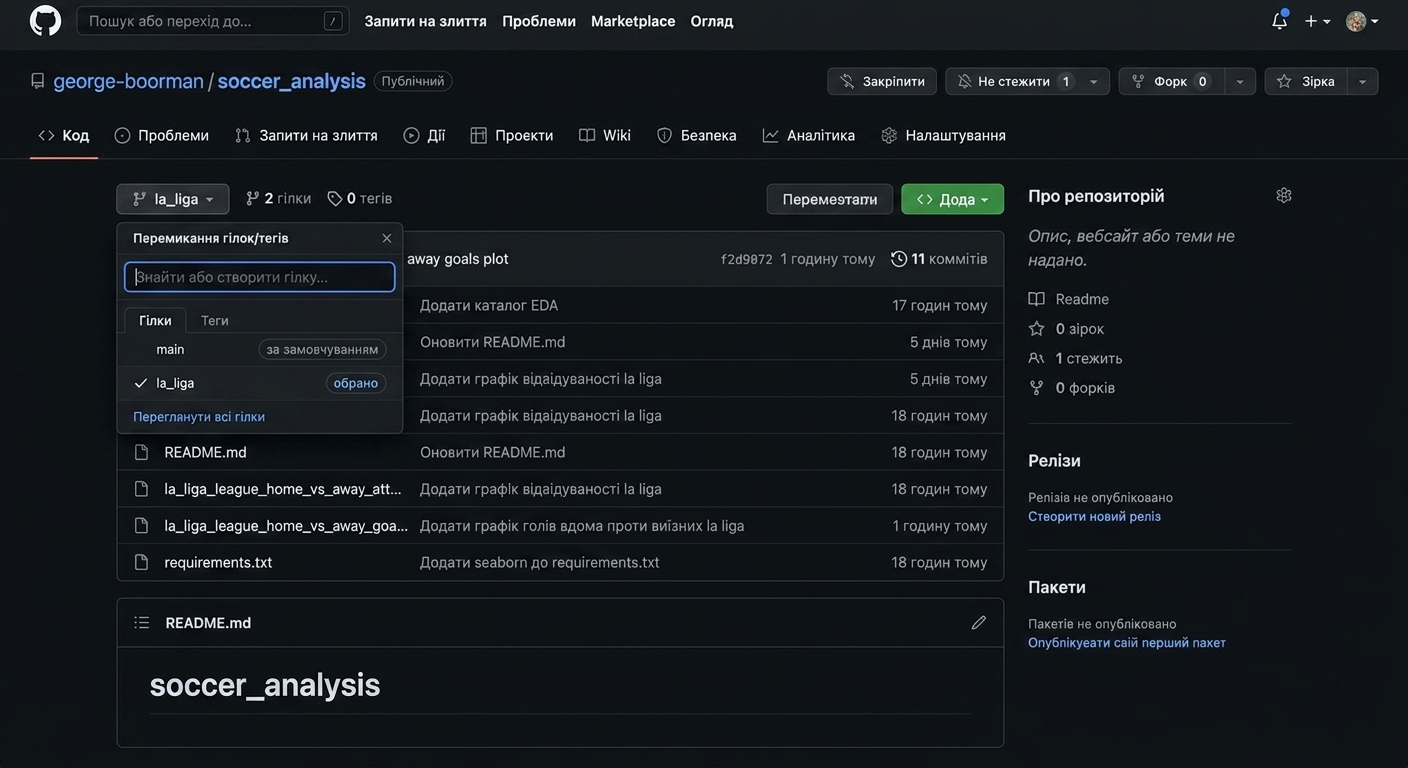Open the green Дода dropdown button
The image size is (1408, 768).
953,199
